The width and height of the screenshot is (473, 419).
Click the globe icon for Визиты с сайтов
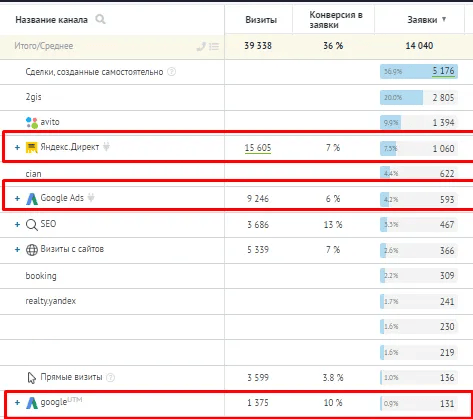[32, 250]
